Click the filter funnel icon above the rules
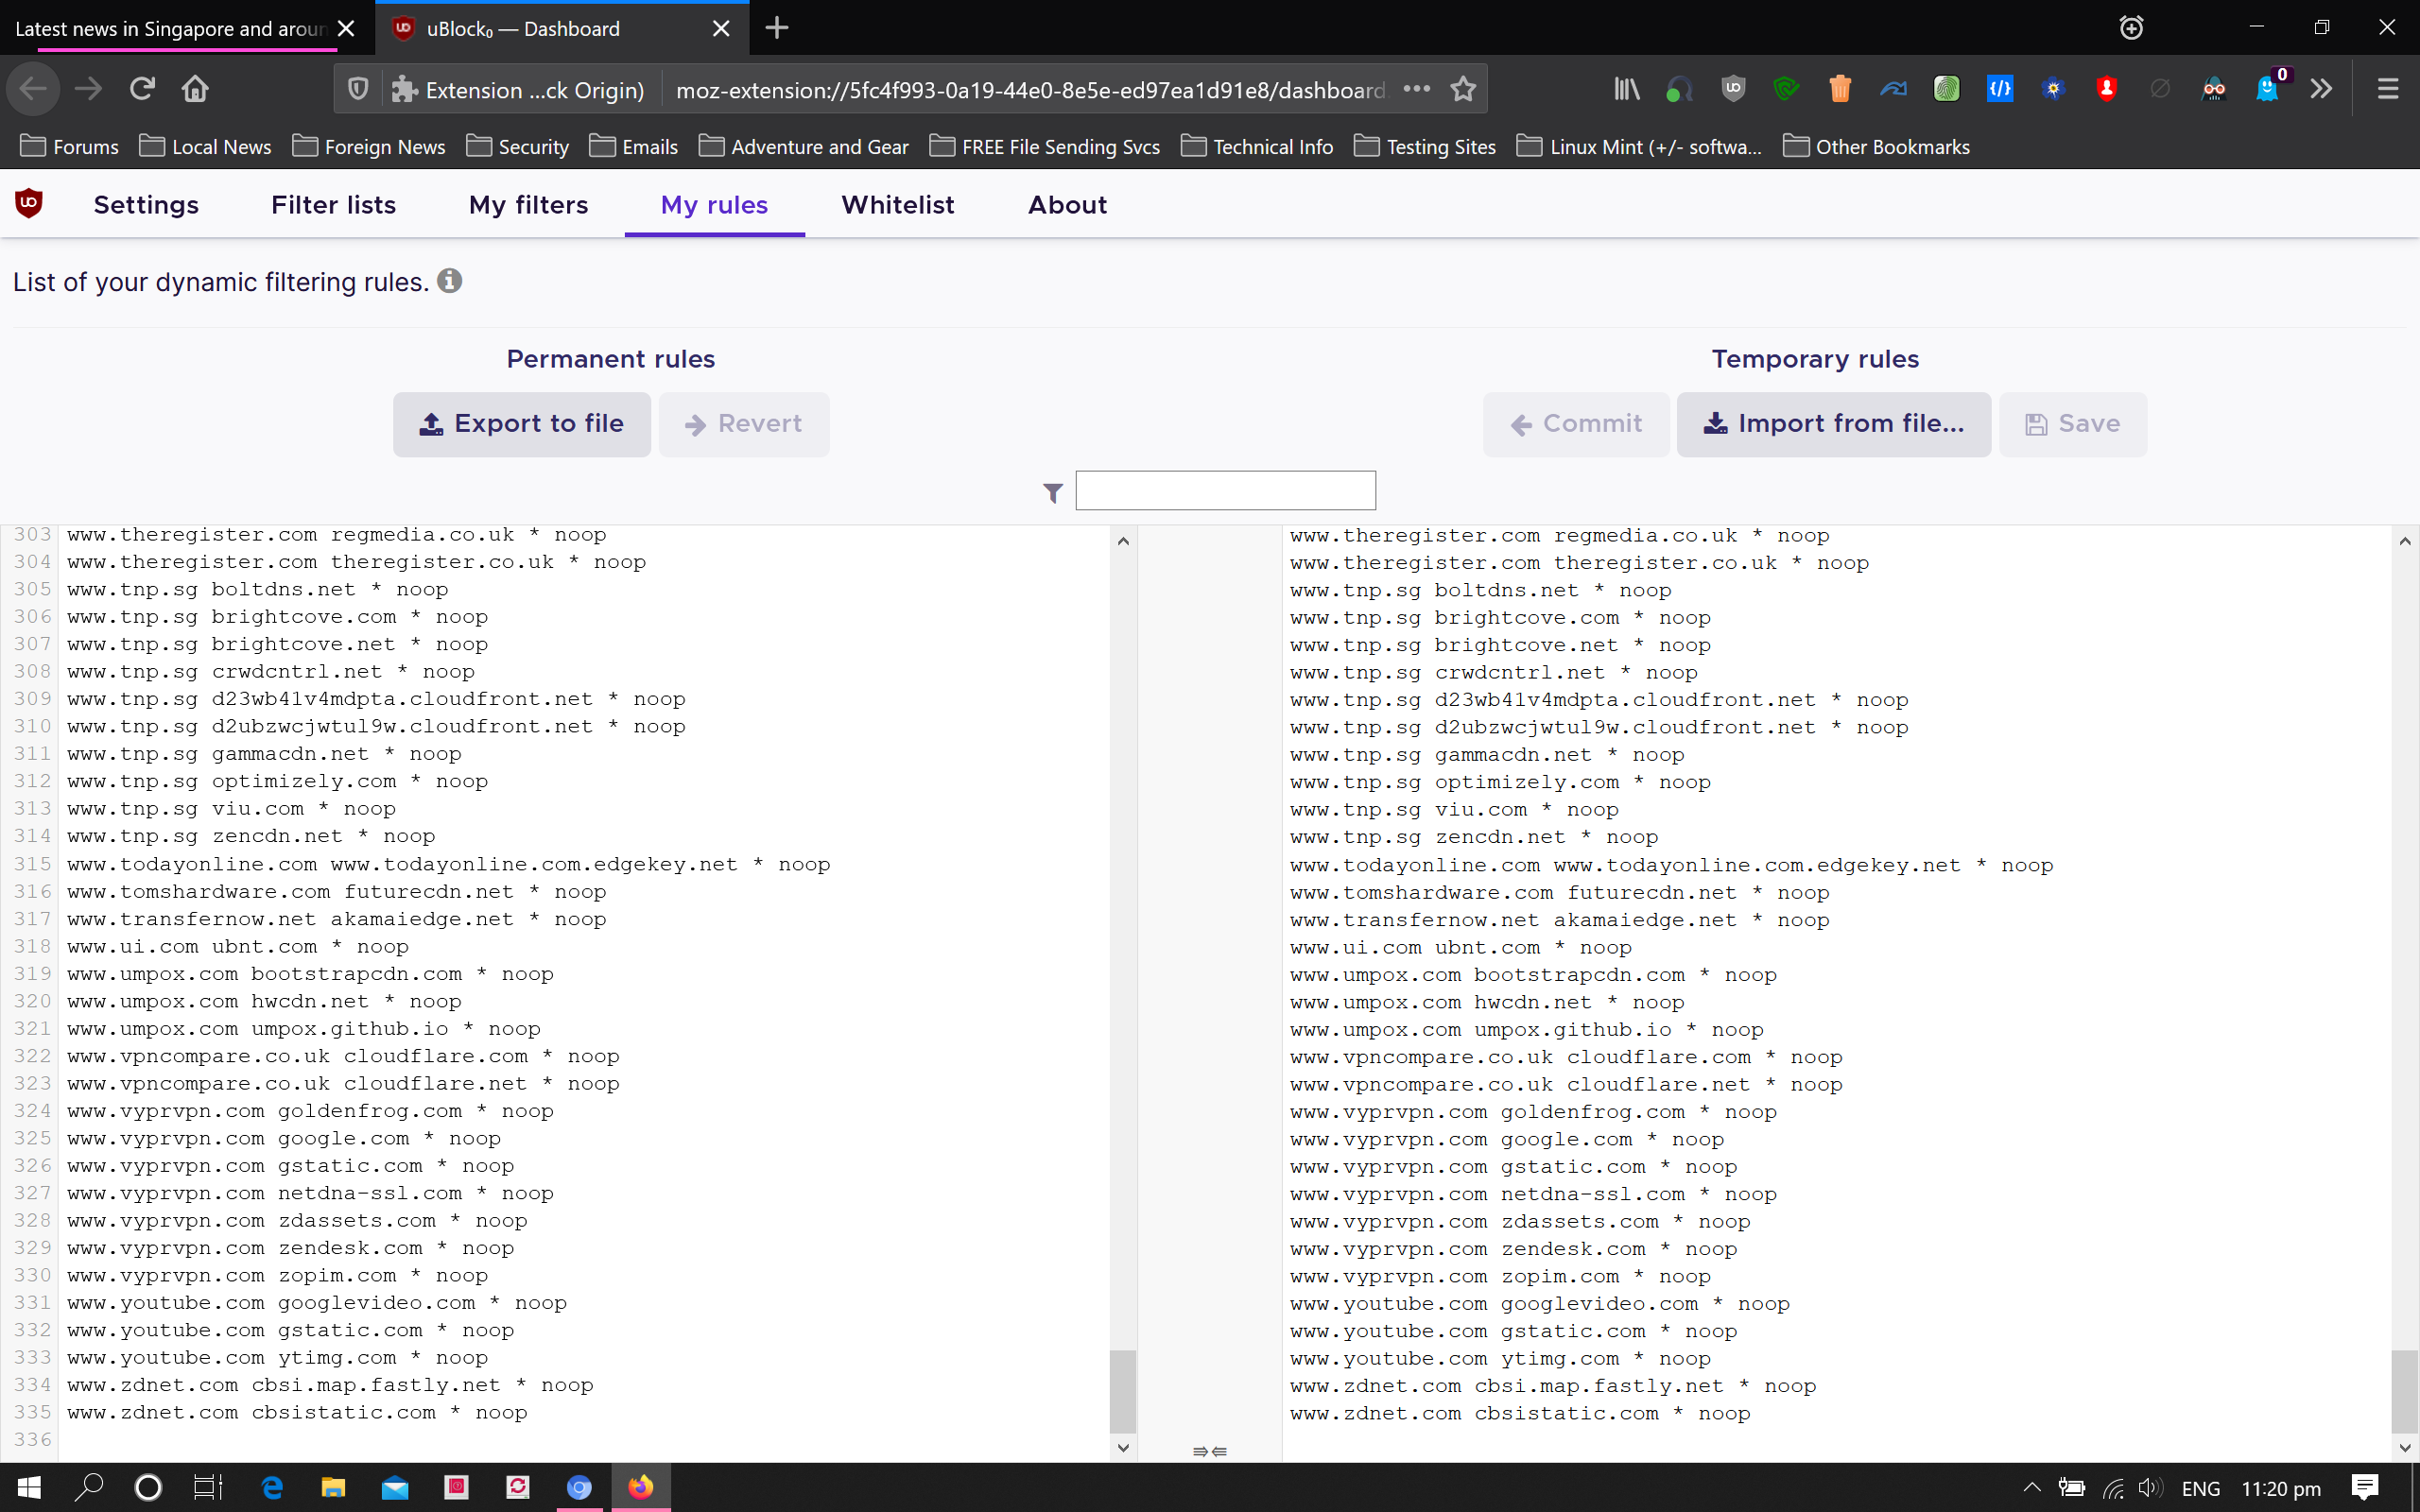 click(1052, 493)
